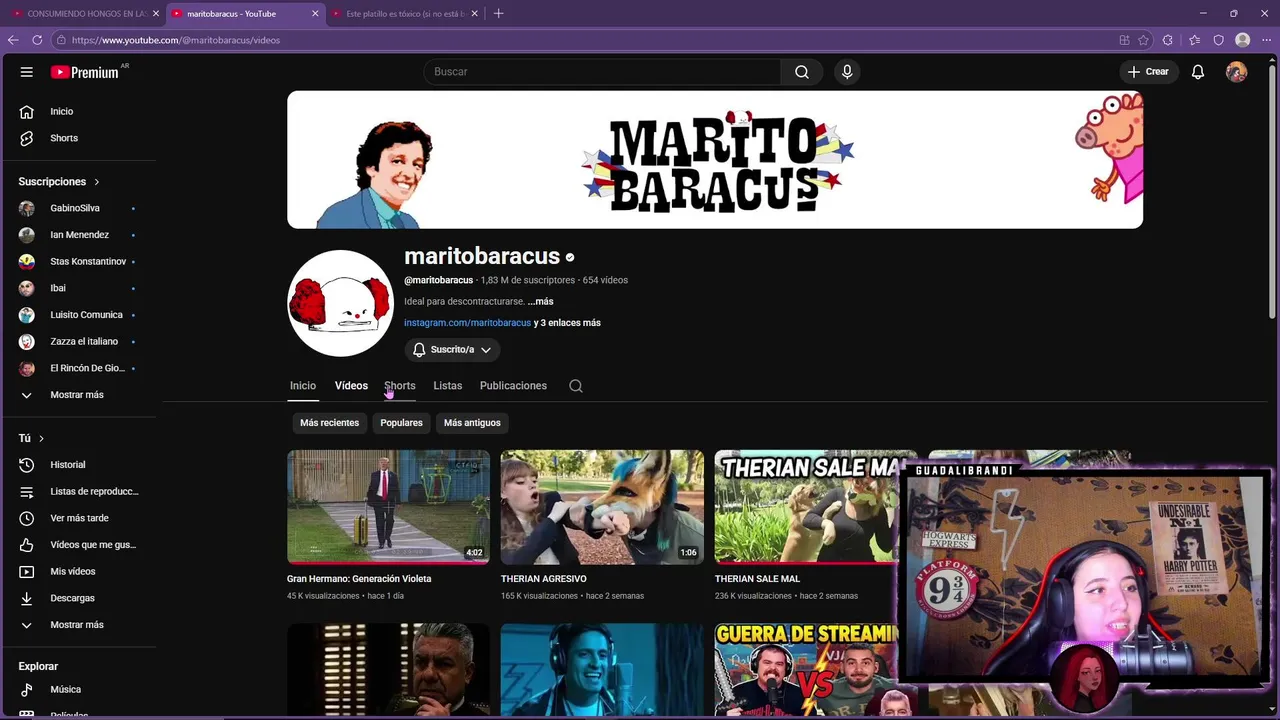Viewport: 1280px width, 720px height.
Task: Click the address bar URL
Action: pos(176,40)
